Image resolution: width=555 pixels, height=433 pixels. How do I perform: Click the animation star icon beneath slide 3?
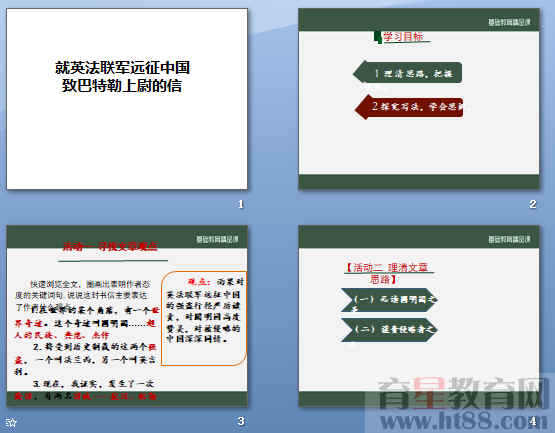tap(11, 422)
